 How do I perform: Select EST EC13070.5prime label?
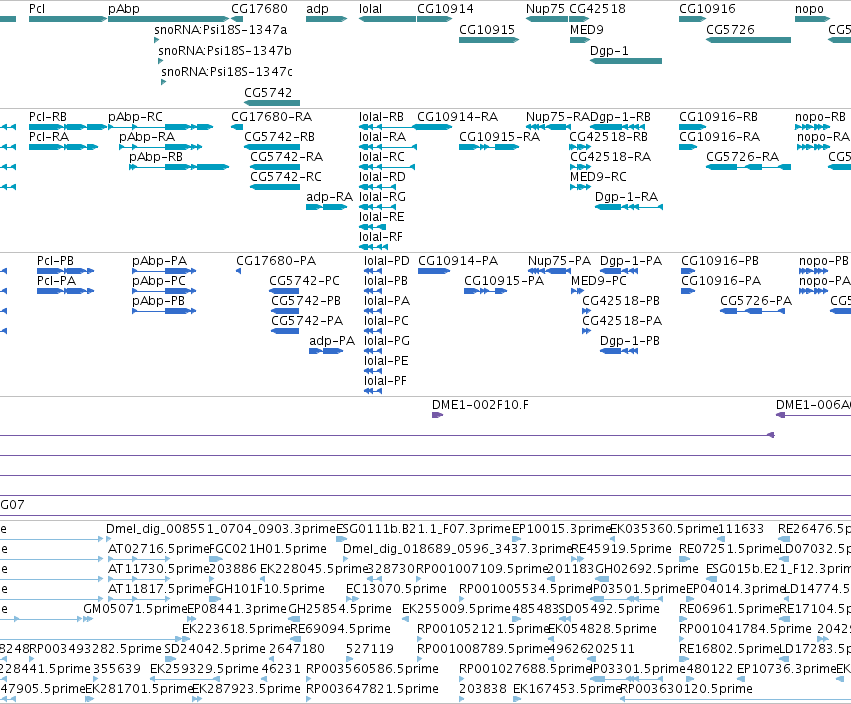pos(396,589)
